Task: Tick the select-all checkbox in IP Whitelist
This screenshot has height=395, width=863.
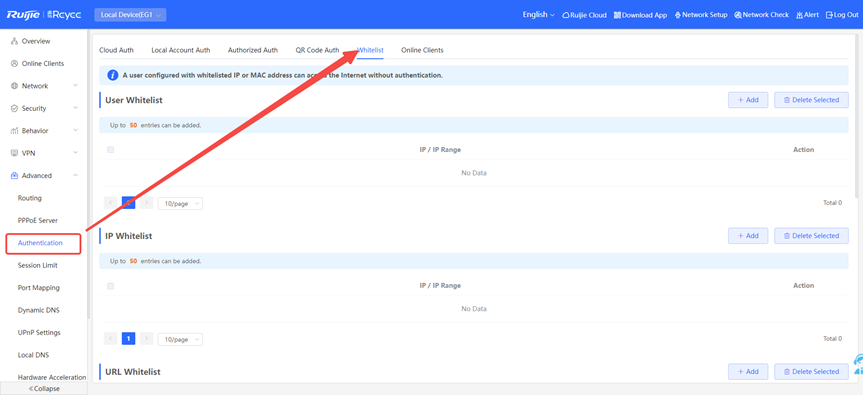Action: click(x=111, y=286)
